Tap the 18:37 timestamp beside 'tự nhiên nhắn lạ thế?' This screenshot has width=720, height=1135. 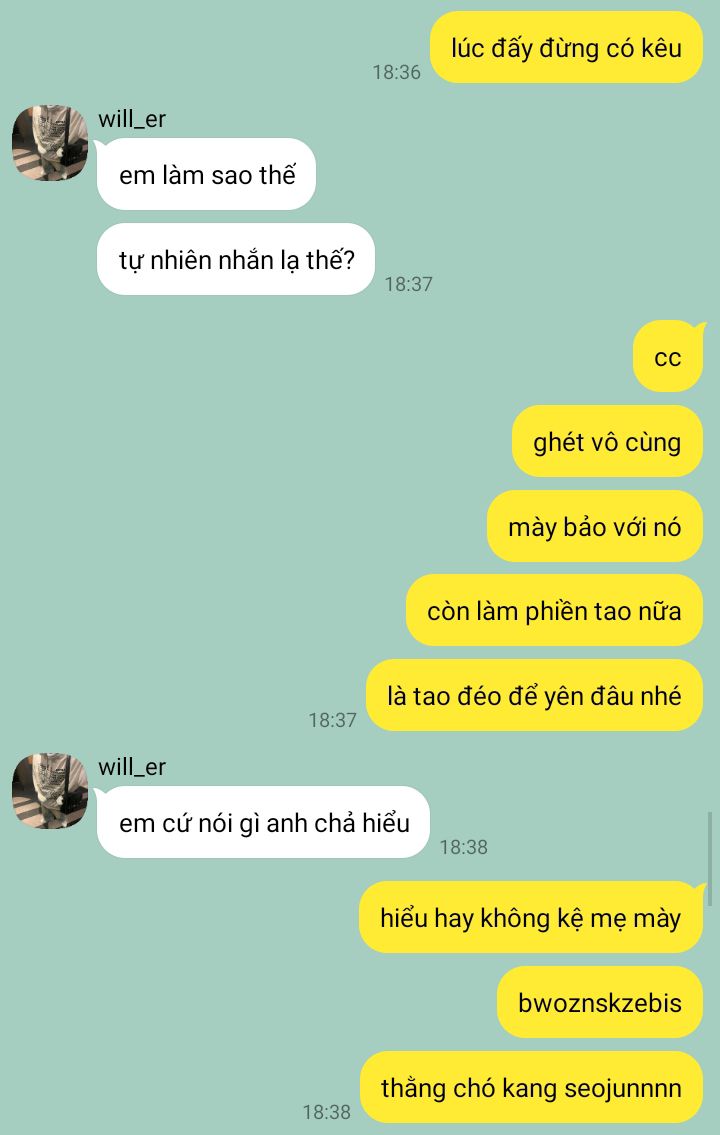[409, 284]
